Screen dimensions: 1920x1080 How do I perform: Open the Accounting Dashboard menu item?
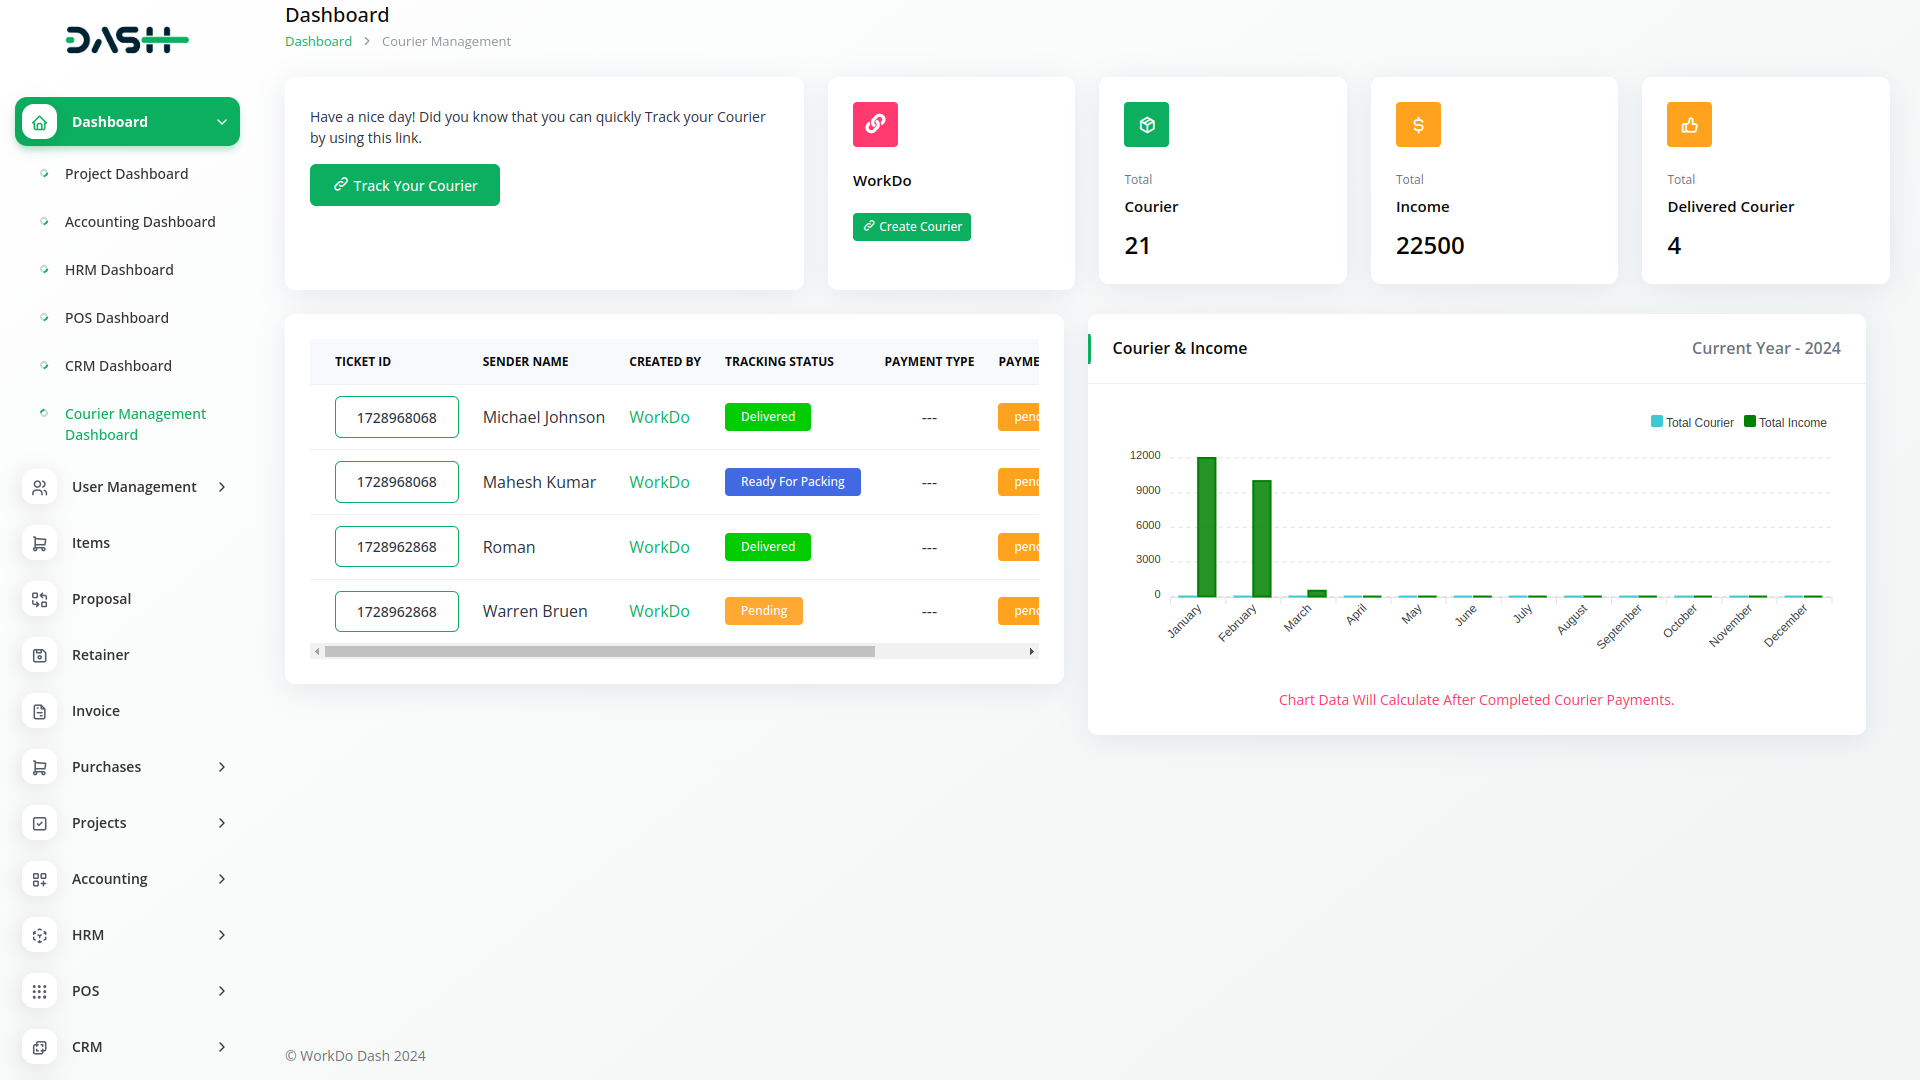tap(140, 222)
